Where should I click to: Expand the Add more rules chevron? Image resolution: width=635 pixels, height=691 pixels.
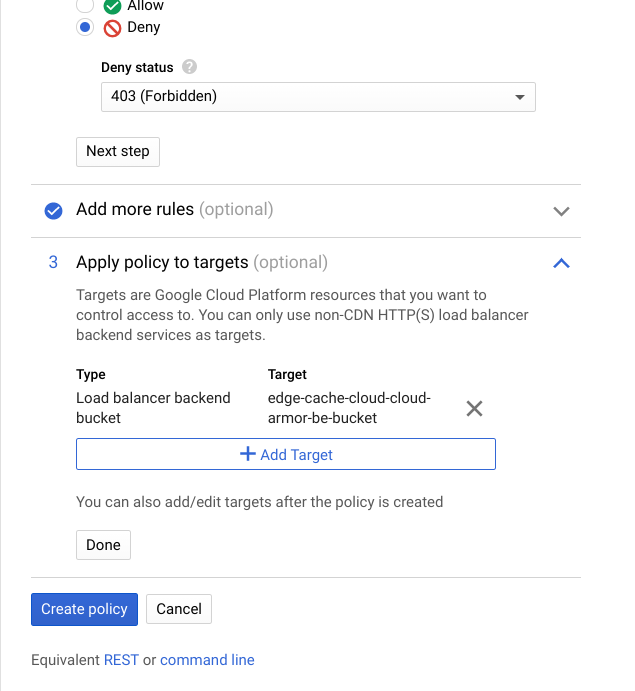(x=561, y=211)
